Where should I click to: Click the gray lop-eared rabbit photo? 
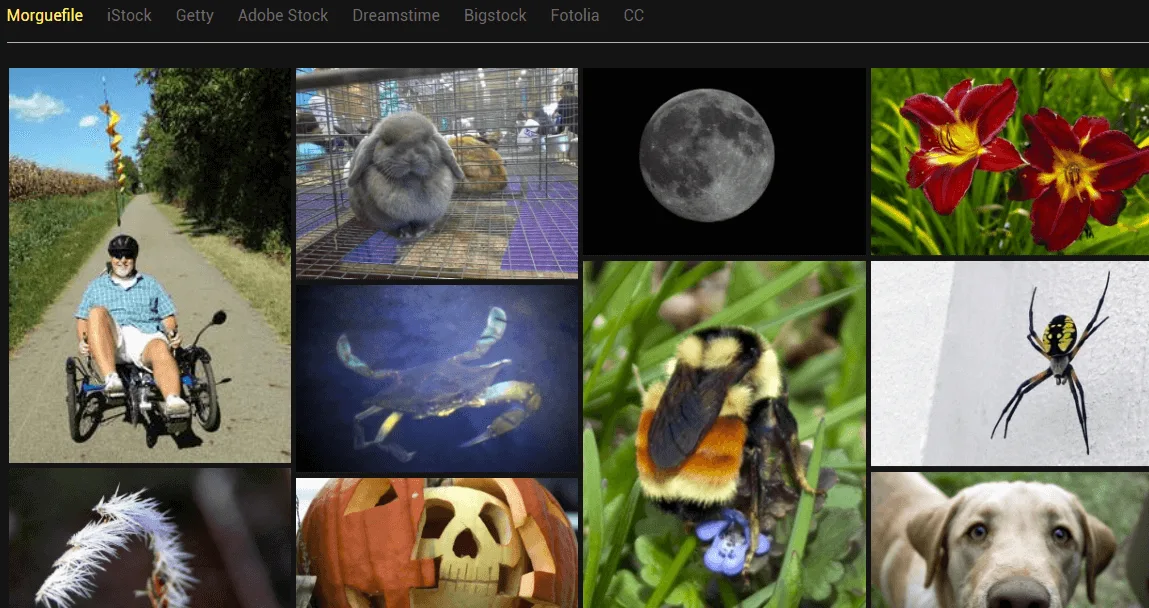point(436,174)
